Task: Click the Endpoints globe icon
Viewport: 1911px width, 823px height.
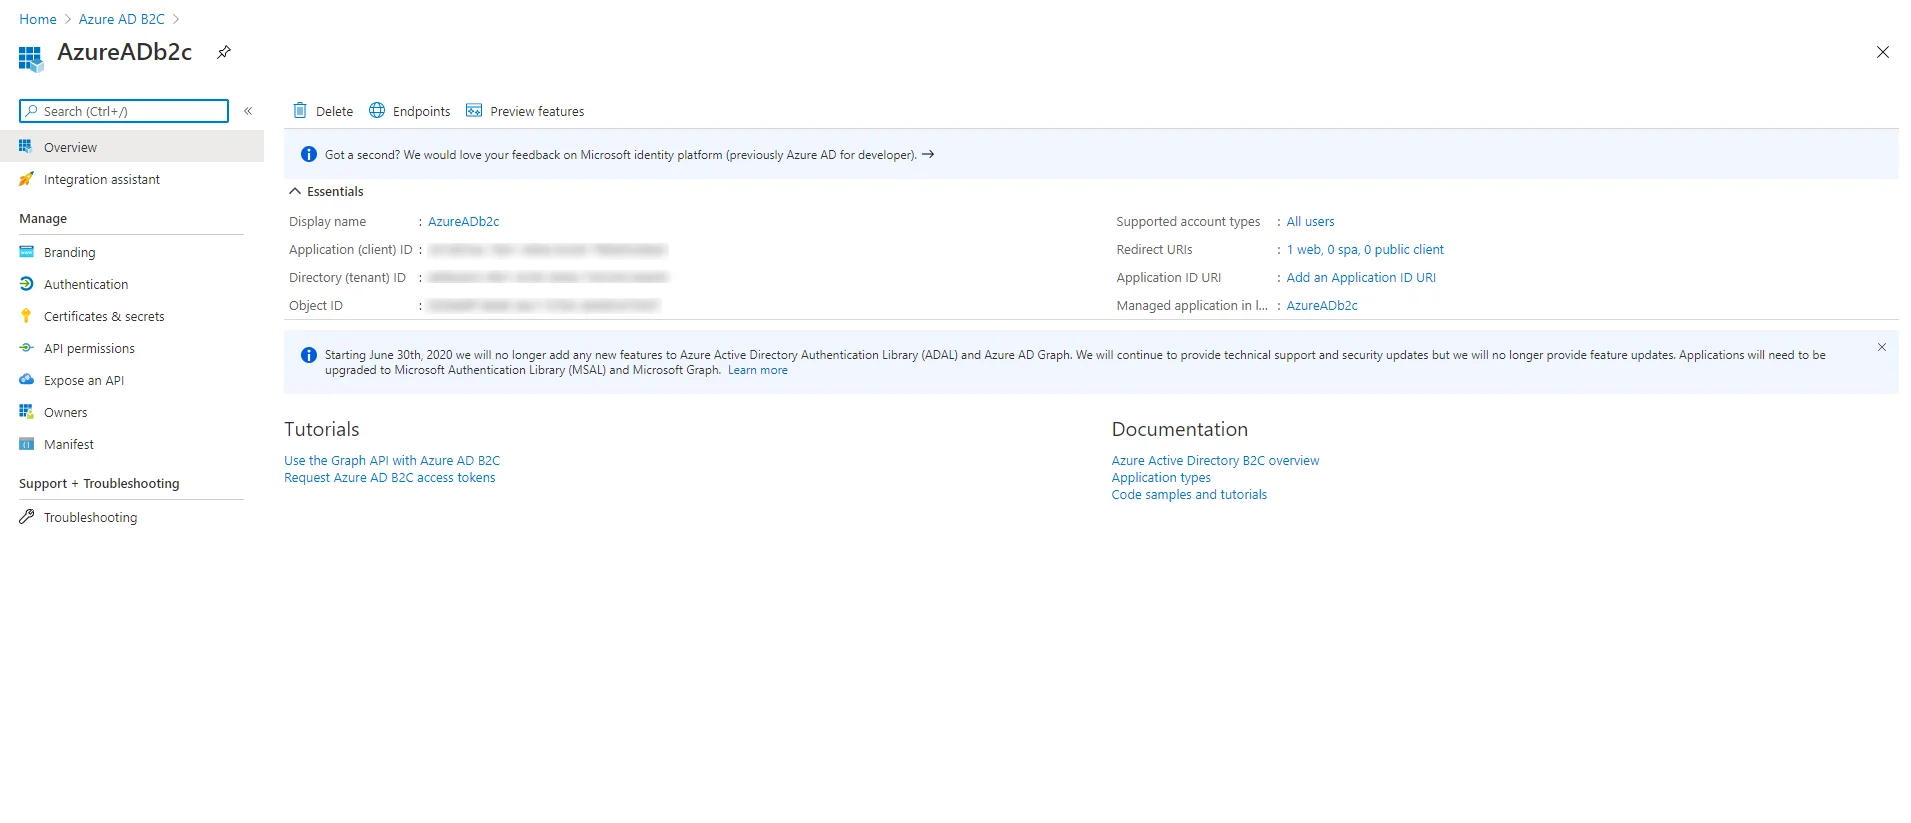Action: coord(377,110)
